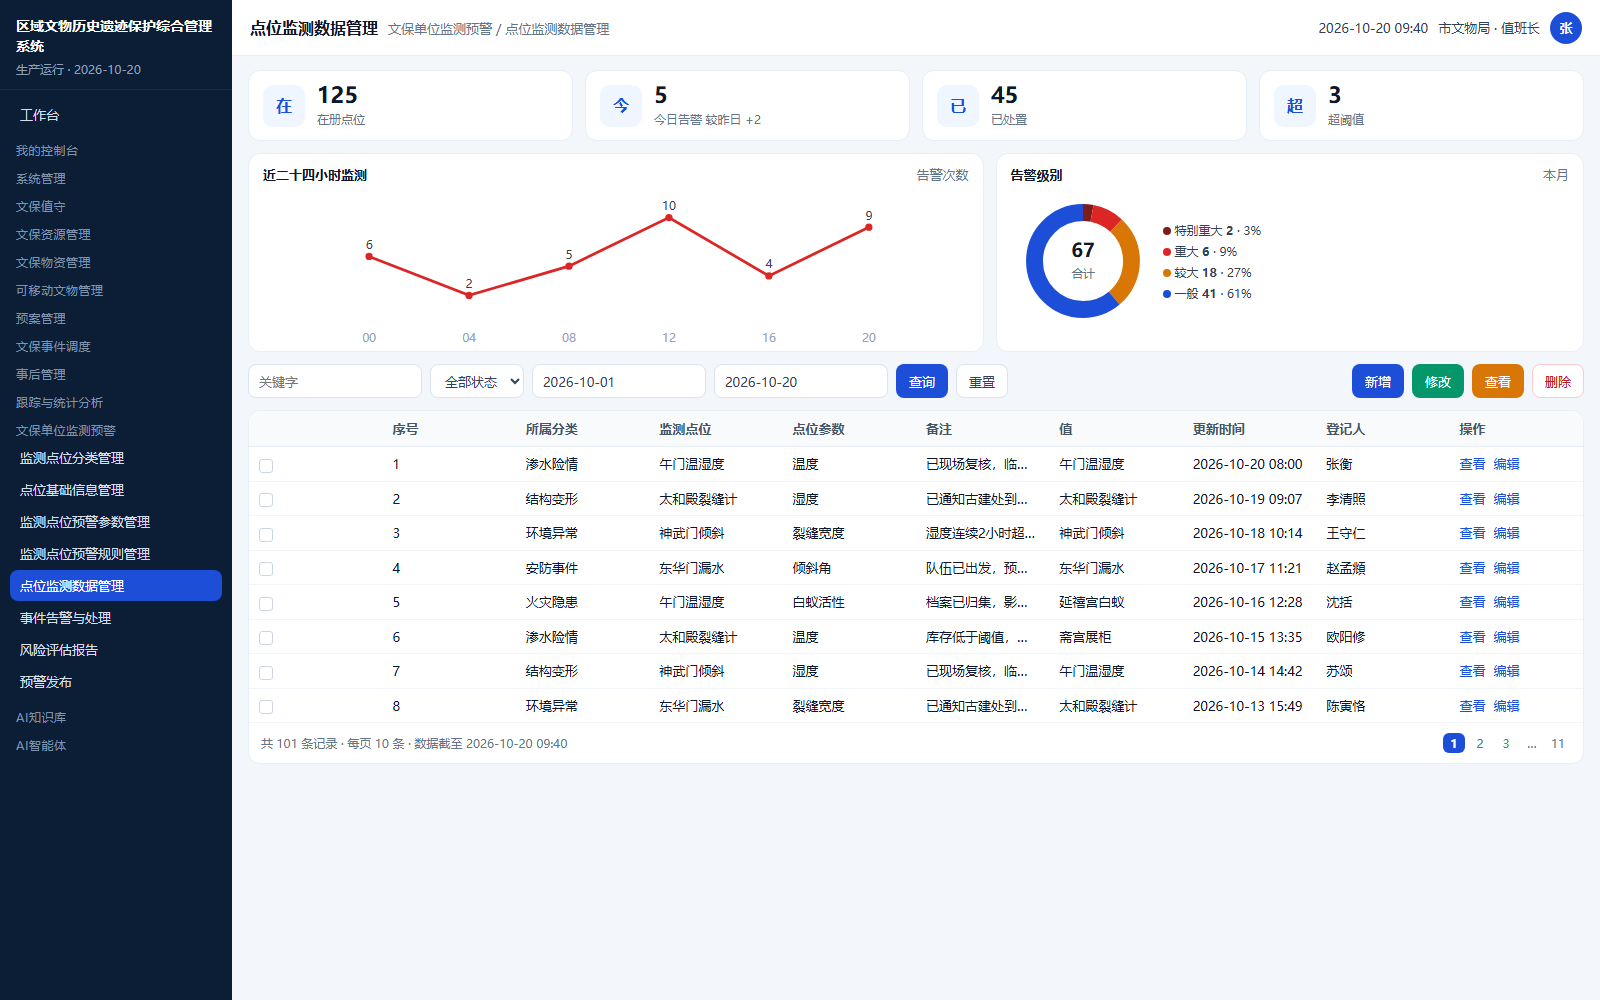Click the blue 新增 button
This screenshot has height=1000, width=1600.
[1378, 382]
